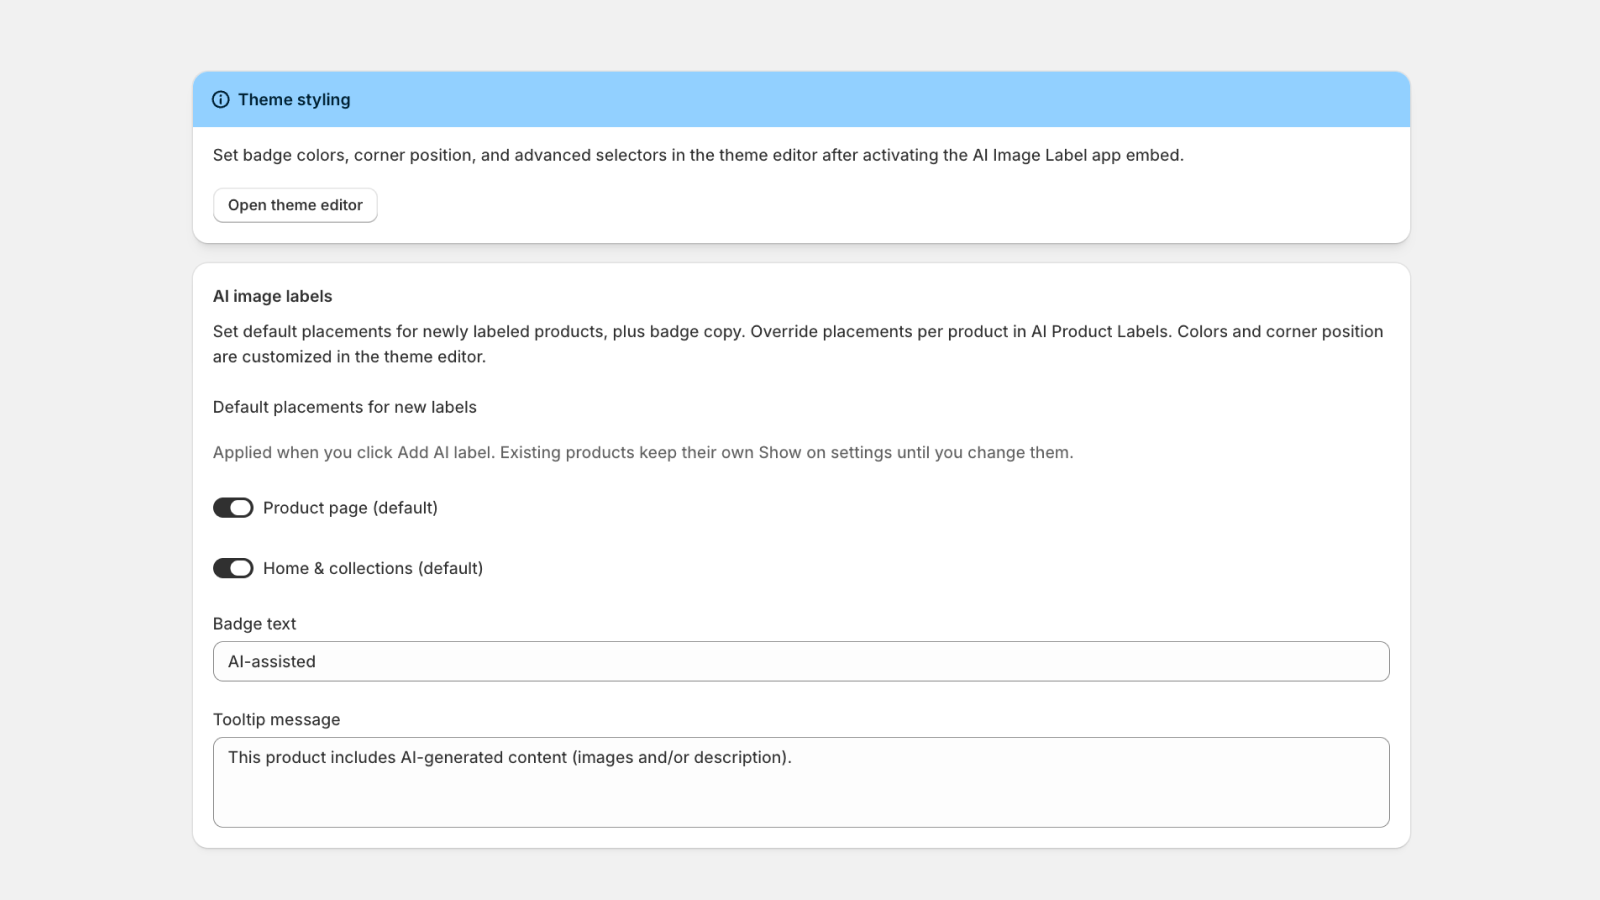Click the AI image labels section heading
This screenshot has width=1600, height=900.
272,296
